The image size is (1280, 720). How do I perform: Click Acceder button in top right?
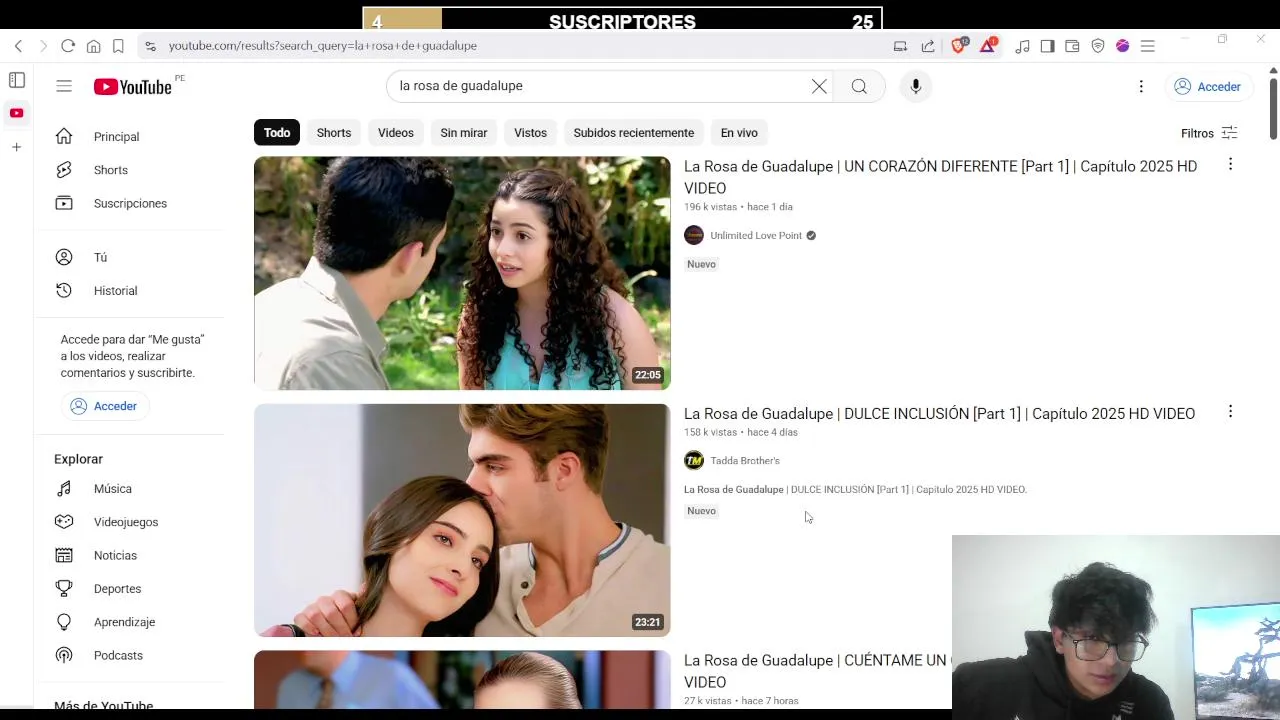pos(1207,87)
